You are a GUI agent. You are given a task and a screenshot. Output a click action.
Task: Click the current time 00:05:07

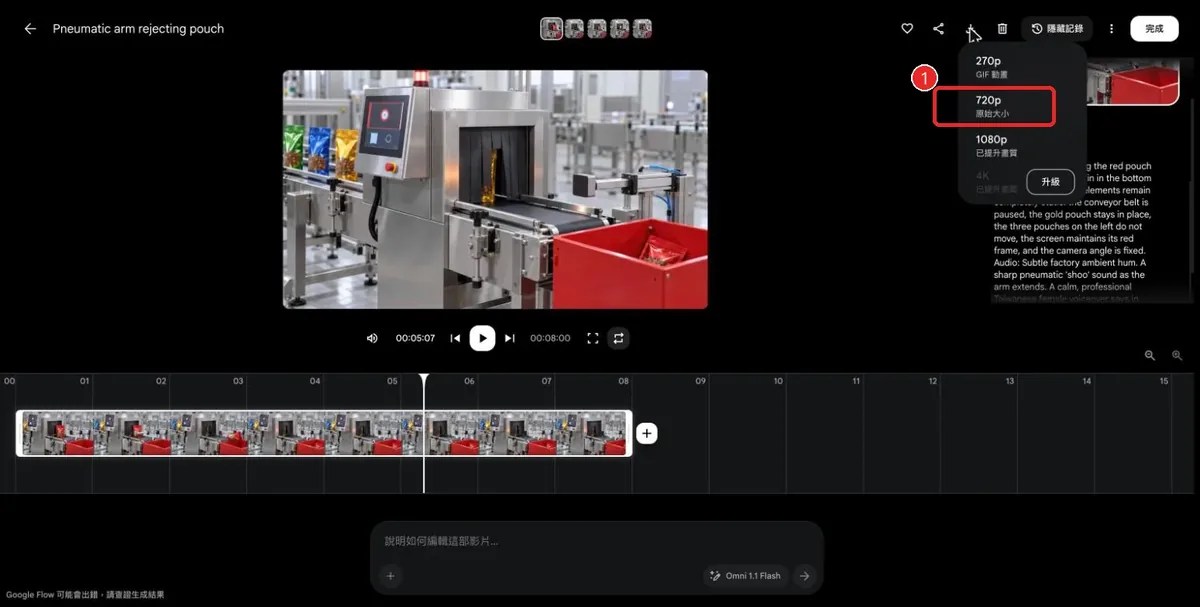[415, 338]
